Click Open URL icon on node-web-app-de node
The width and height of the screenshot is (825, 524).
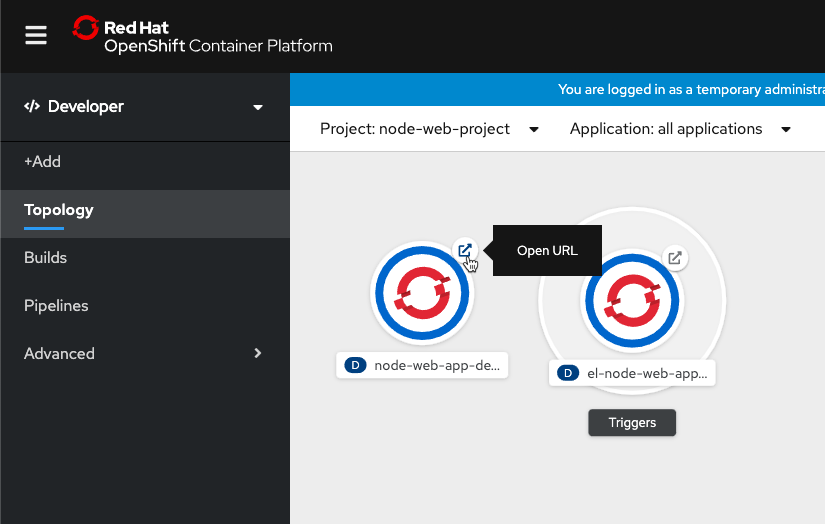point(465,250)
